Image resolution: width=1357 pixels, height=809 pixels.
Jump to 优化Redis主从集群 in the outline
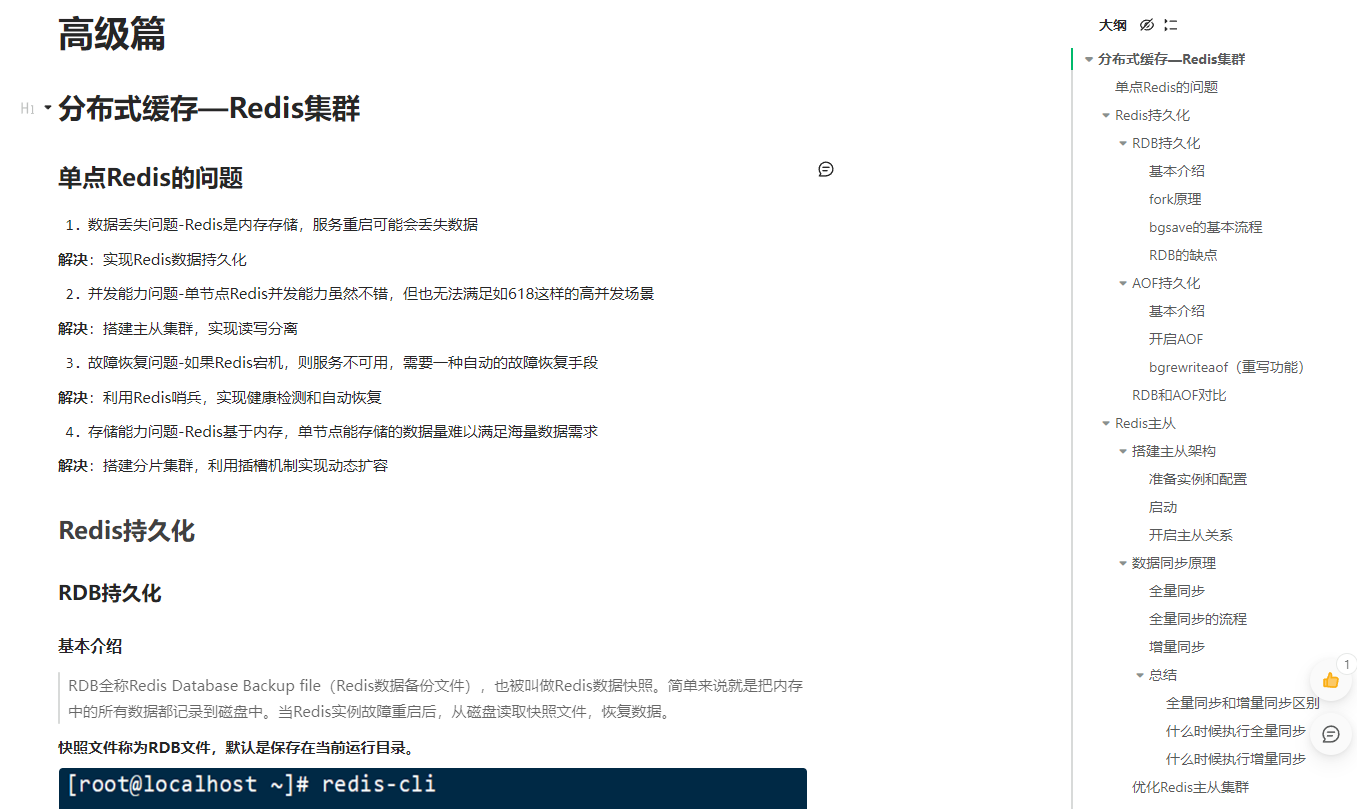point(1190,787)
